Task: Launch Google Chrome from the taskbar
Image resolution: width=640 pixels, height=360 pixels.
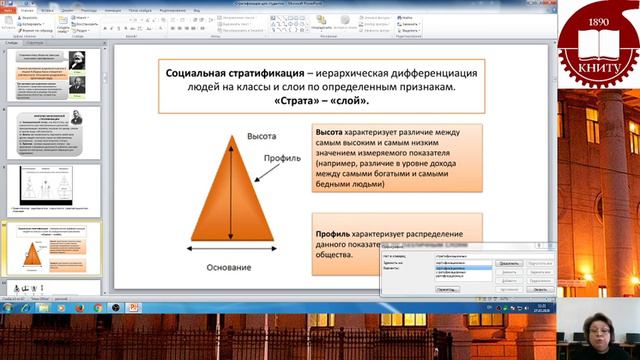Action: (98, 308)
